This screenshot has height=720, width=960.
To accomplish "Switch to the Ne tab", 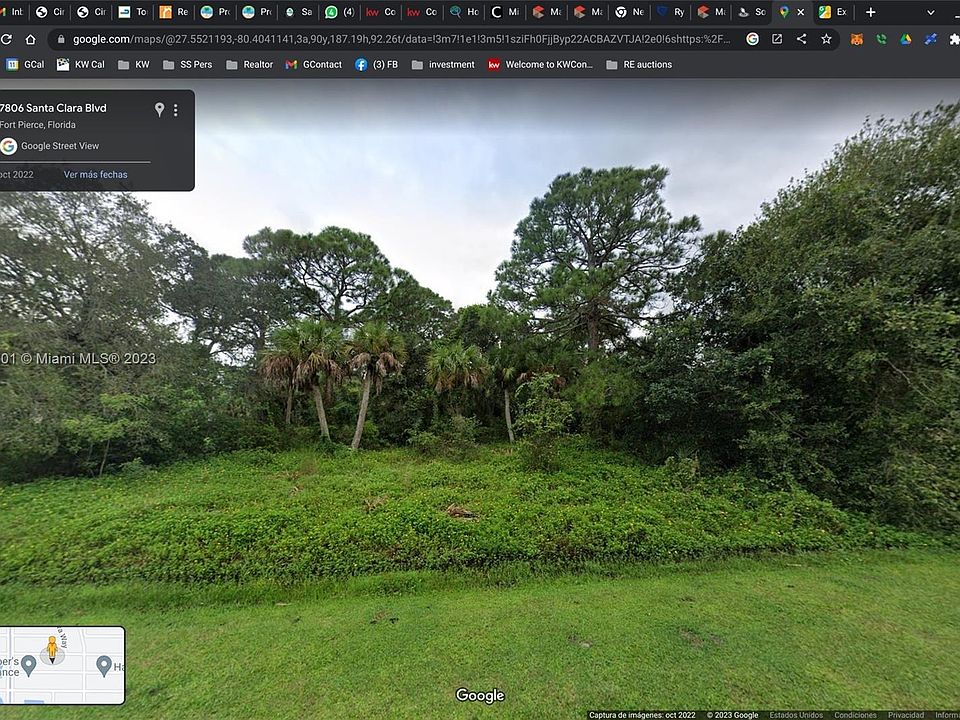I will point(630,12).
